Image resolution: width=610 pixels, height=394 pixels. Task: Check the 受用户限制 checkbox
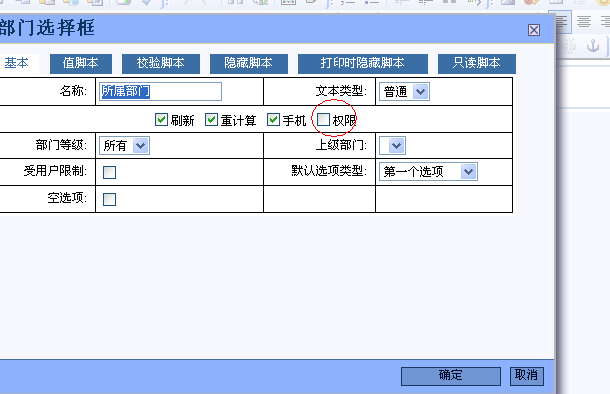[109, 172]
